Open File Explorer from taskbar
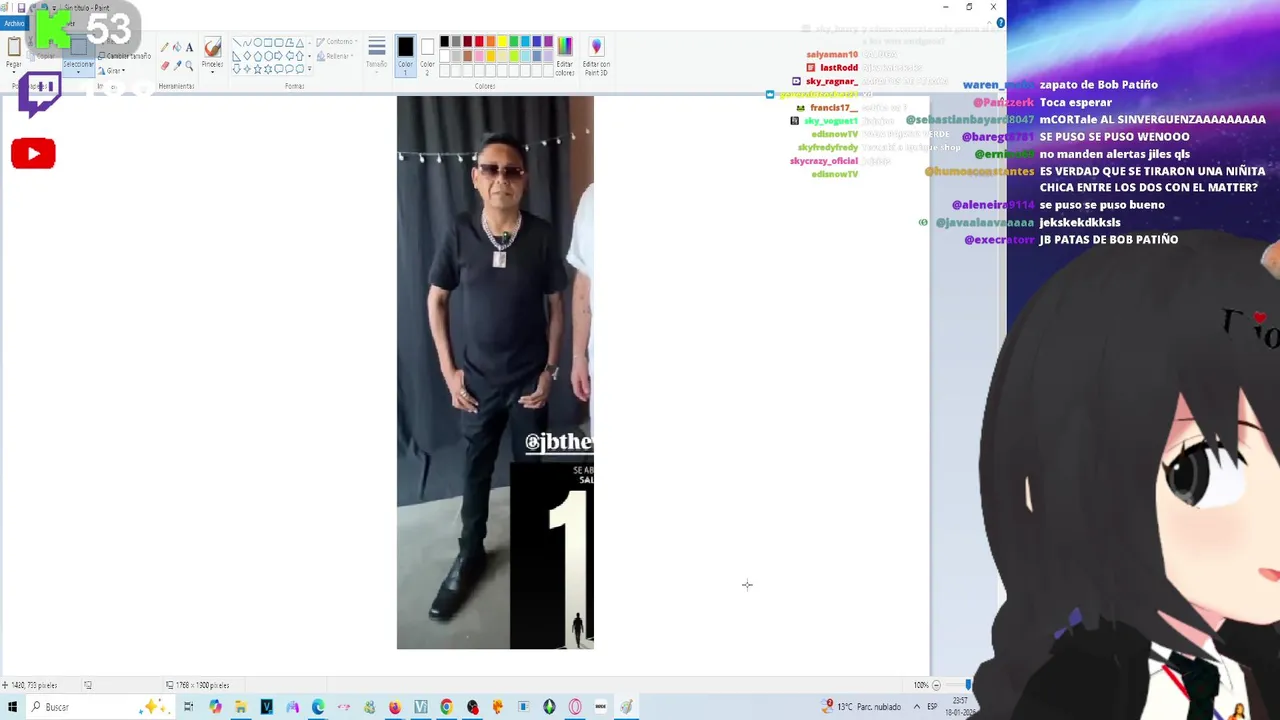 241,707
